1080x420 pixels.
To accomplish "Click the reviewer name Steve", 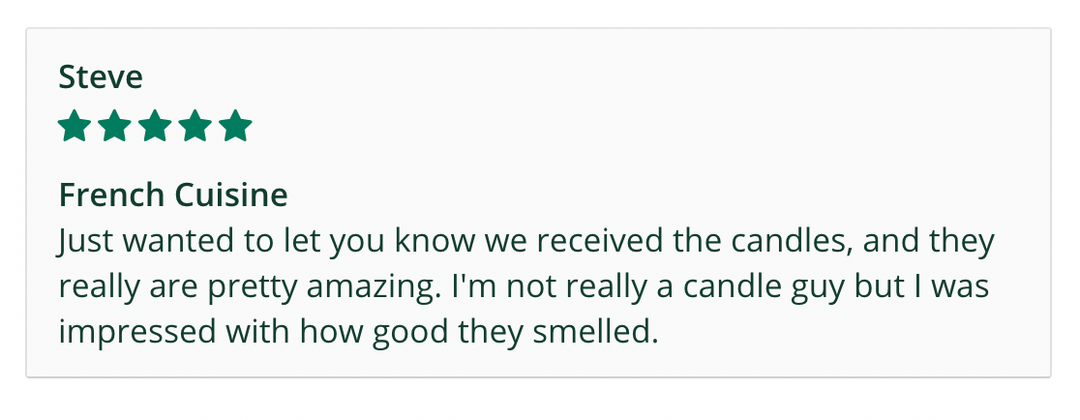I will pyautogui.click(x=101, y=77).
